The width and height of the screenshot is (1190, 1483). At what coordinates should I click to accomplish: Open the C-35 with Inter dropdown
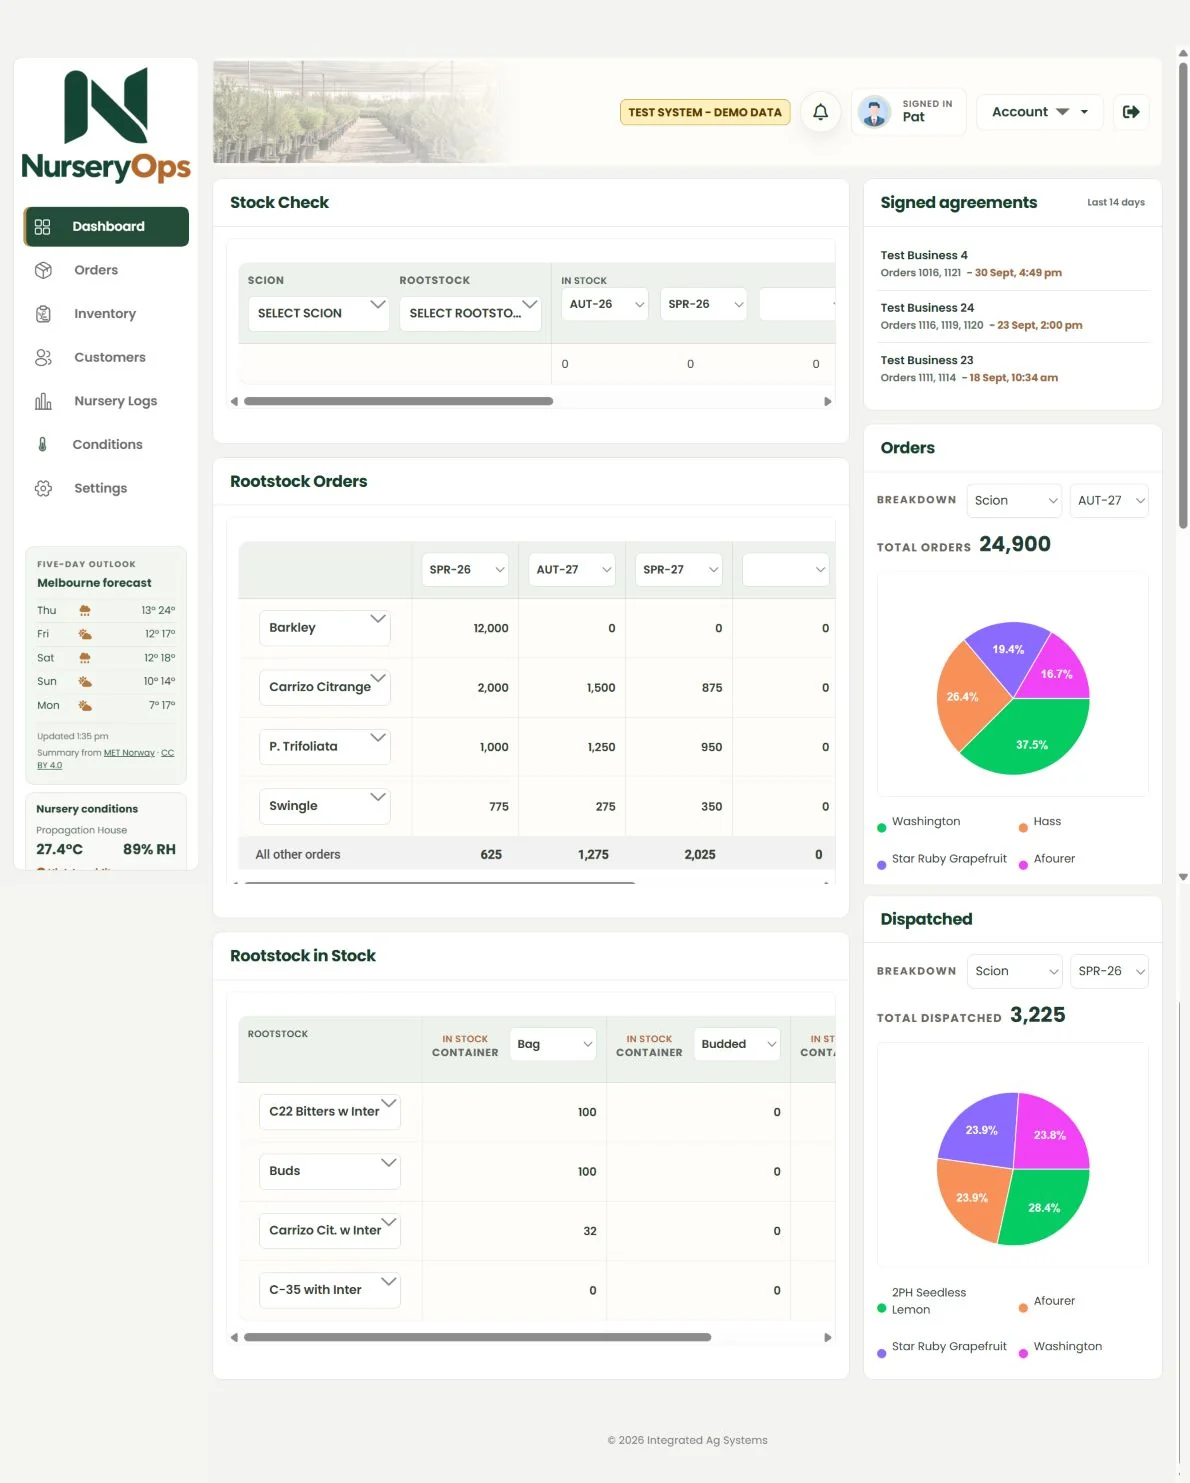[x=330, y=1290]
